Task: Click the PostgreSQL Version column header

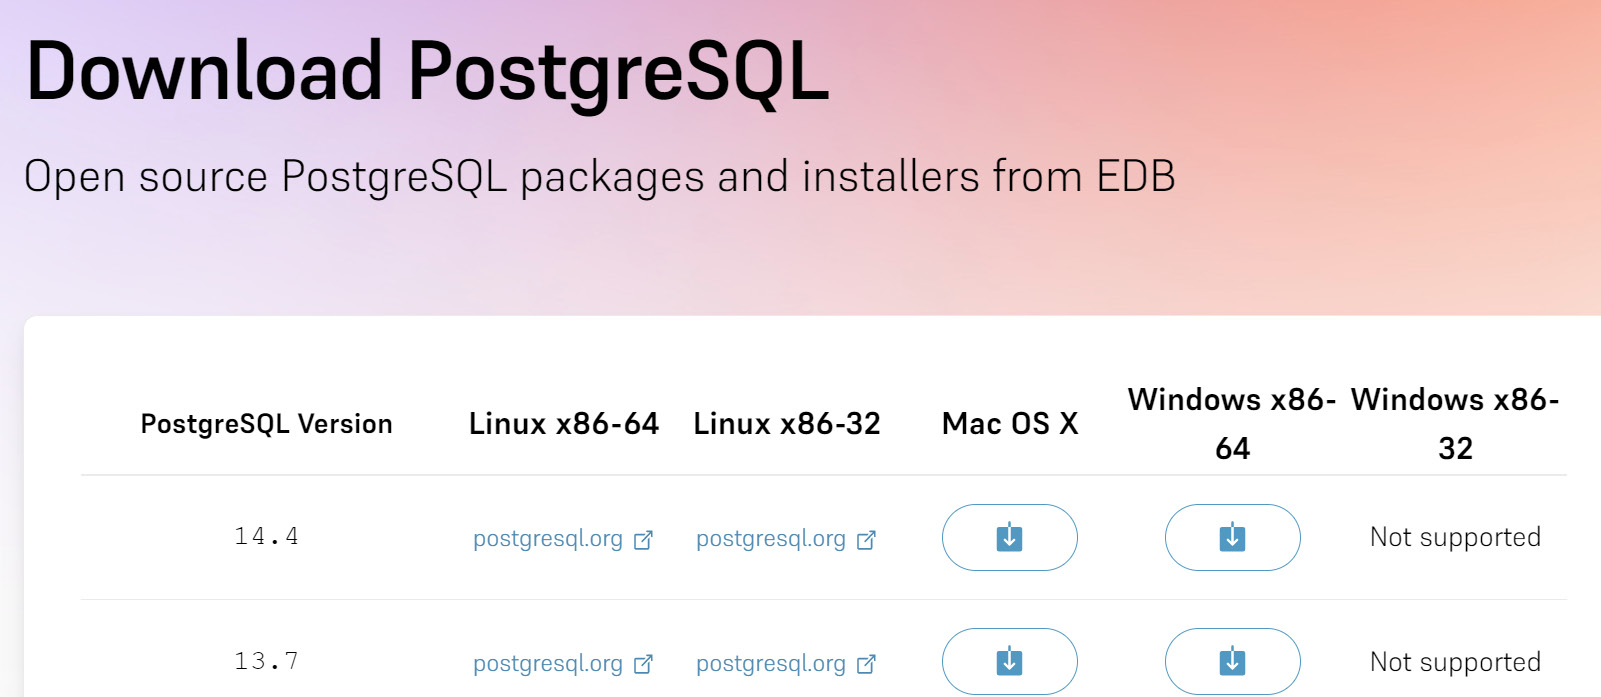Action: tap(266, 424)
